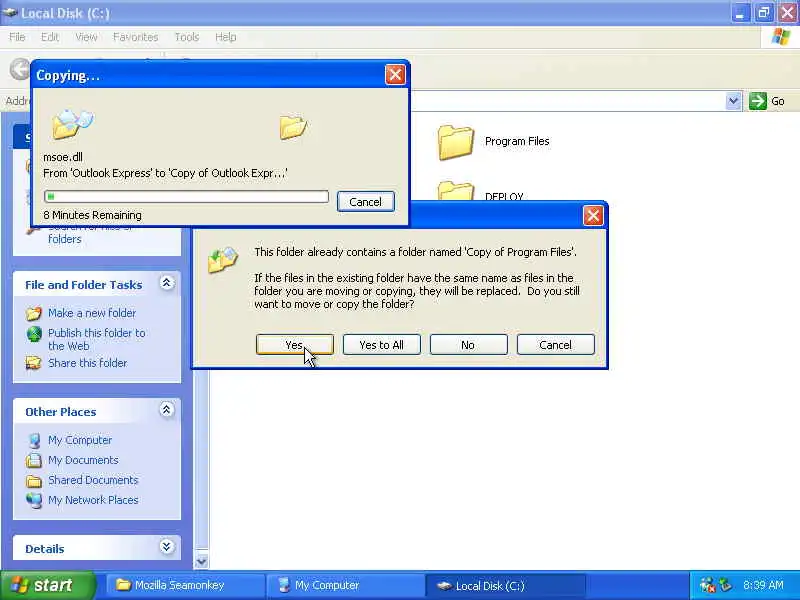Click the destination folder icon in Copying dialog
800x600 pixels.
pos(293,127)
